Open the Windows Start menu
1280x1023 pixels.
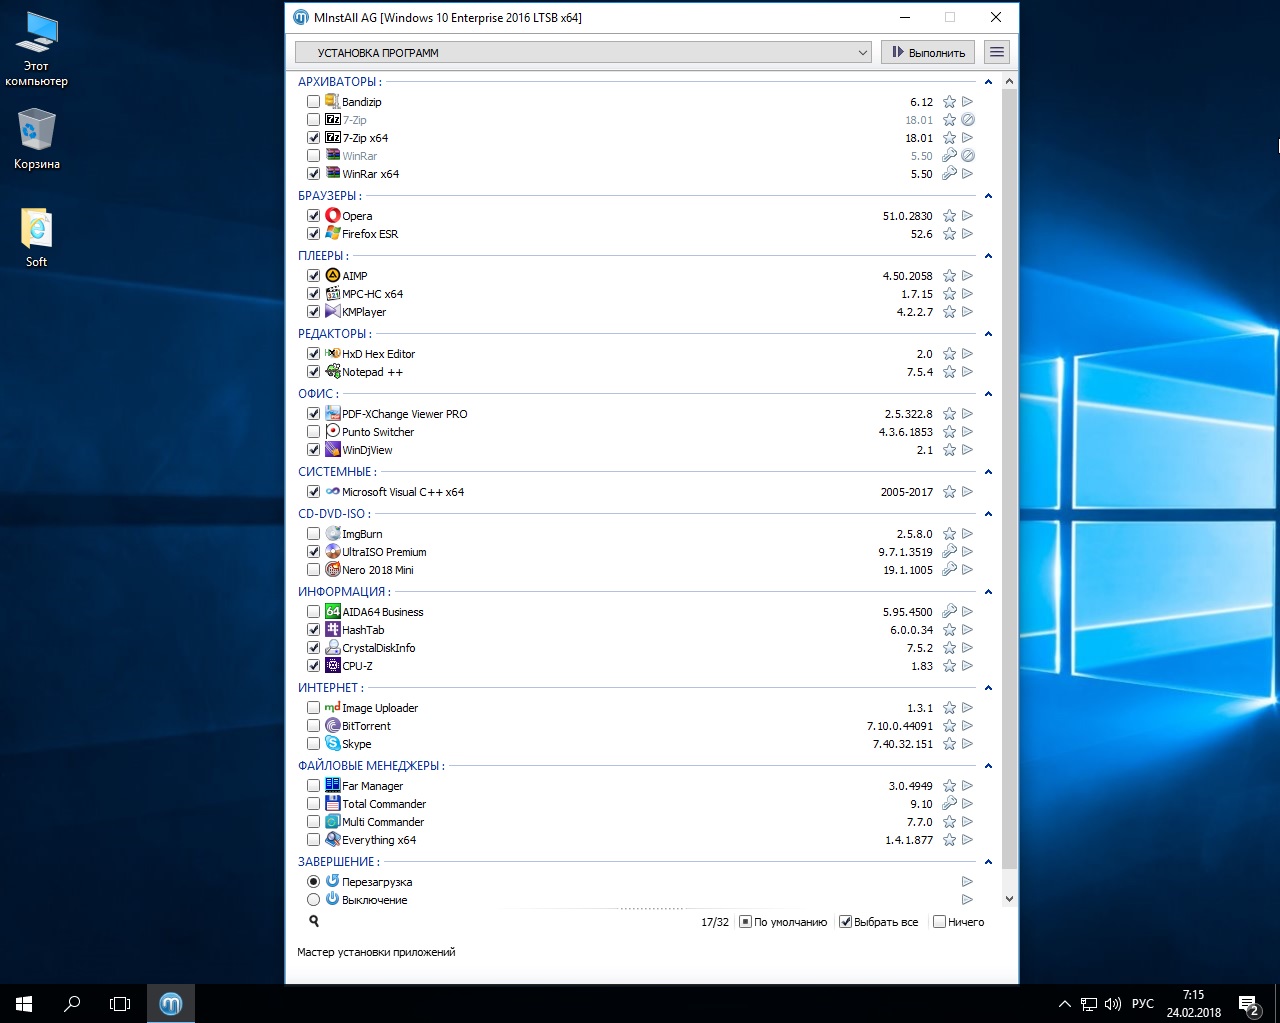pyautogui.click(x=24, y=1003)
